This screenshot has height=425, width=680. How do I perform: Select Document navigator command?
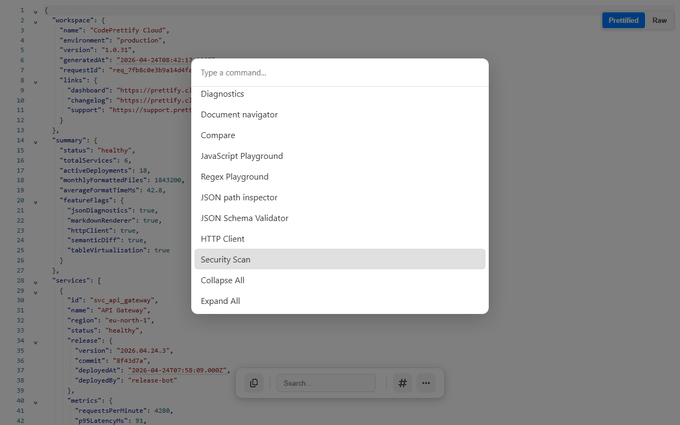[340, 114]
